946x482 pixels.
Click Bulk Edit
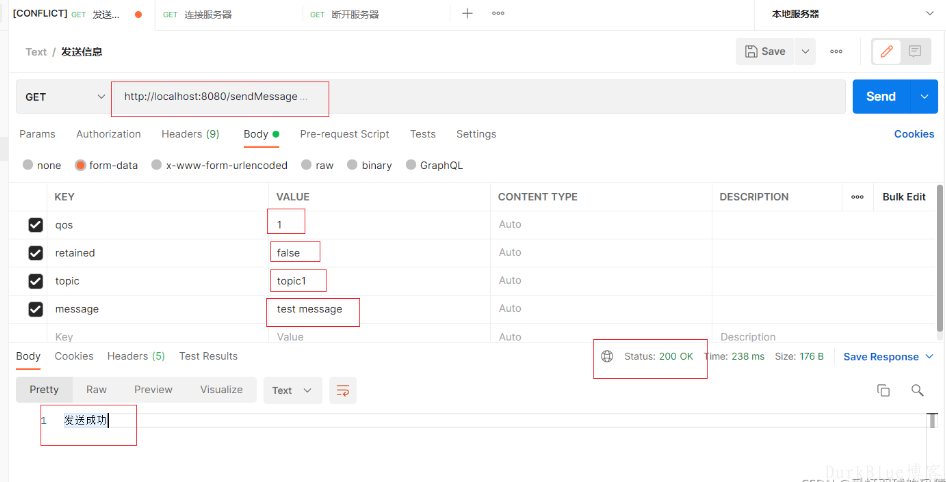904,197
